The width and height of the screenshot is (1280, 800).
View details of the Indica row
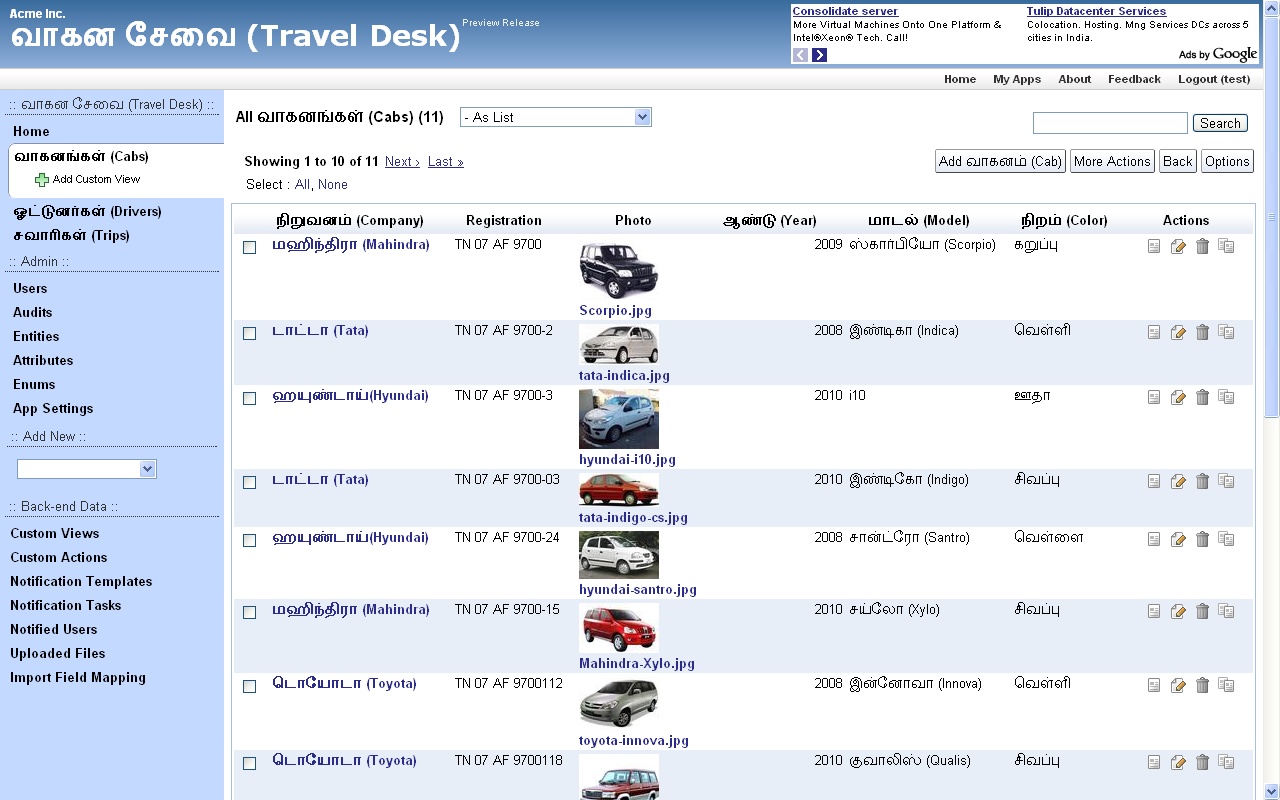point(1154,332)
